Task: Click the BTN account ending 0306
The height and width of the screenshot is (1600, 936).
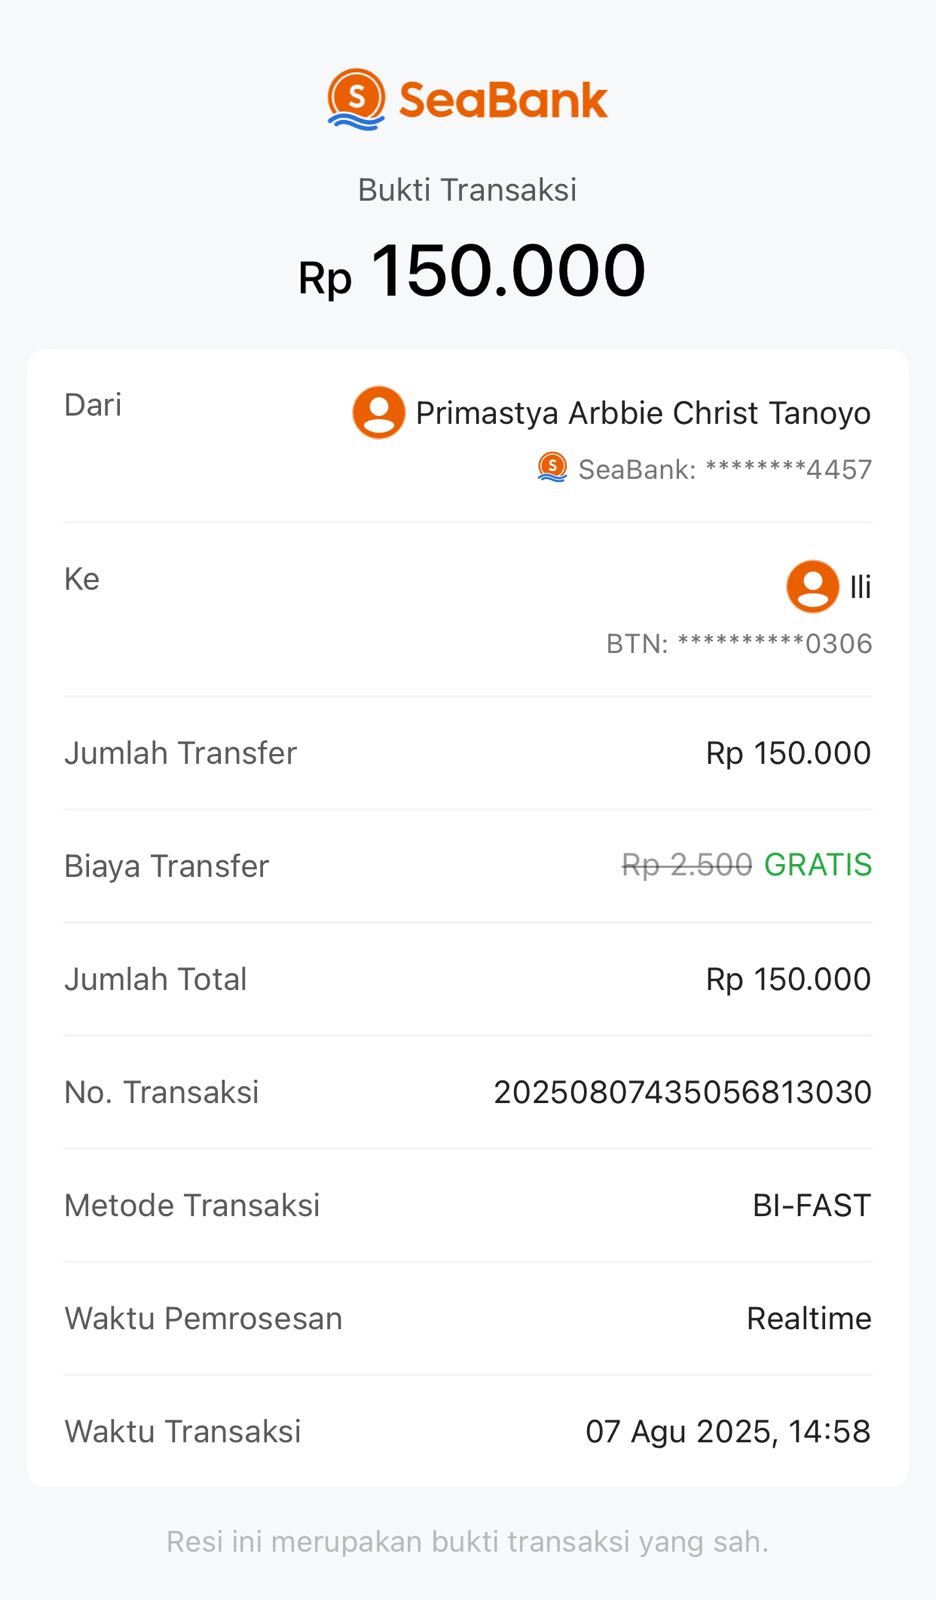Action: pos(739,643)
